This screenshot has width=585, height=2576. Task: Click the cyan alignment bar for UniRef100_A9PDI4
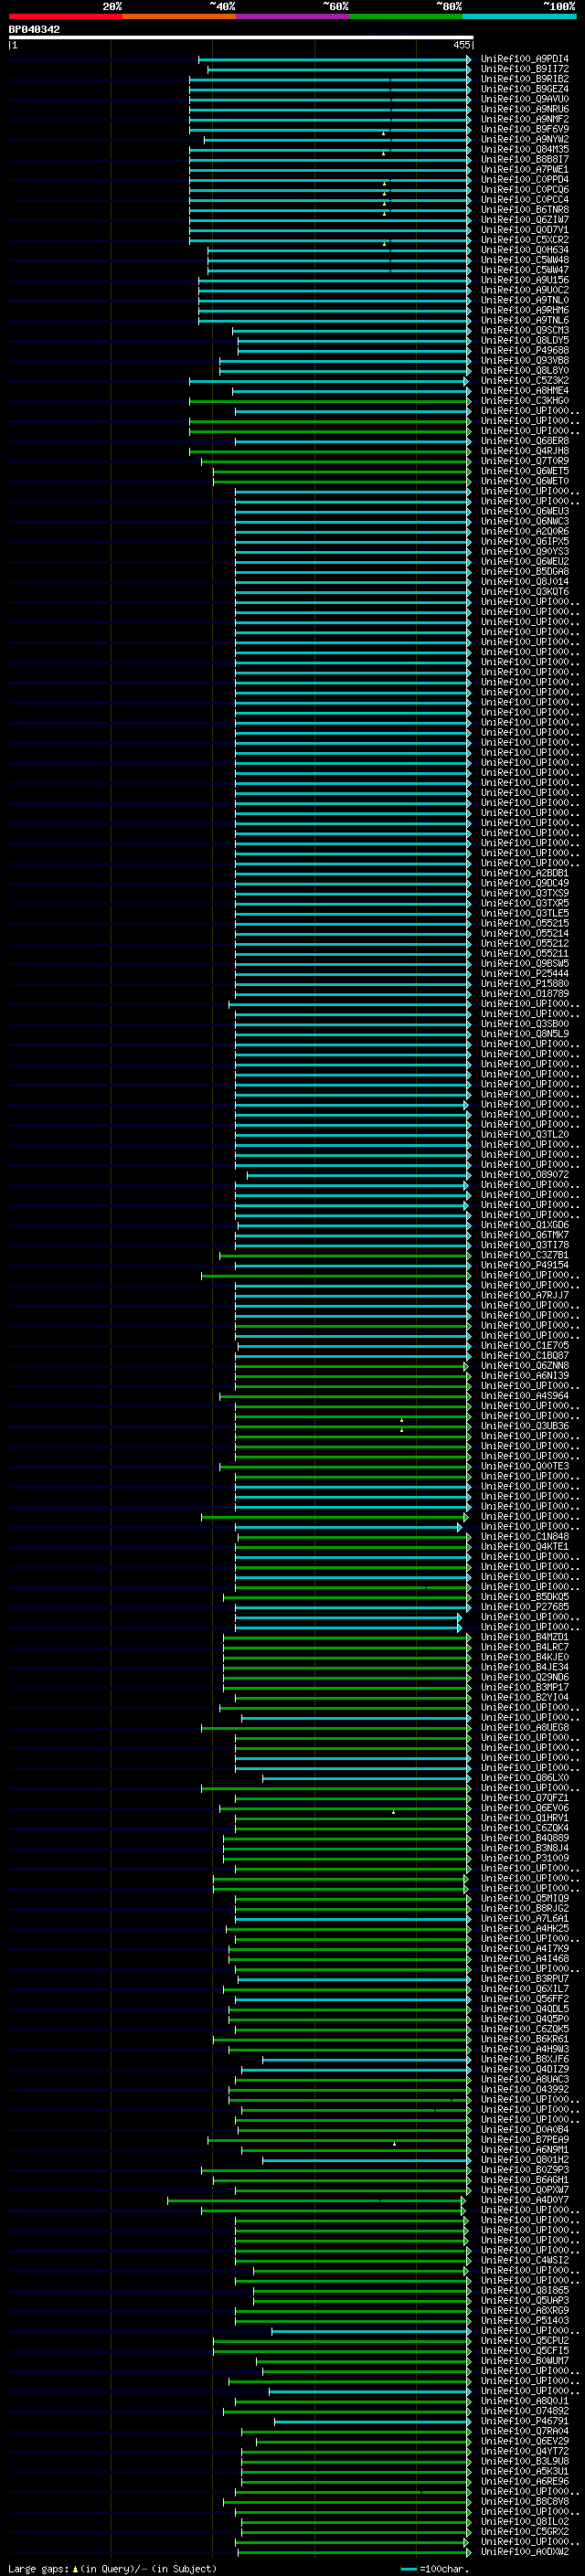click(x=334, y=59)
